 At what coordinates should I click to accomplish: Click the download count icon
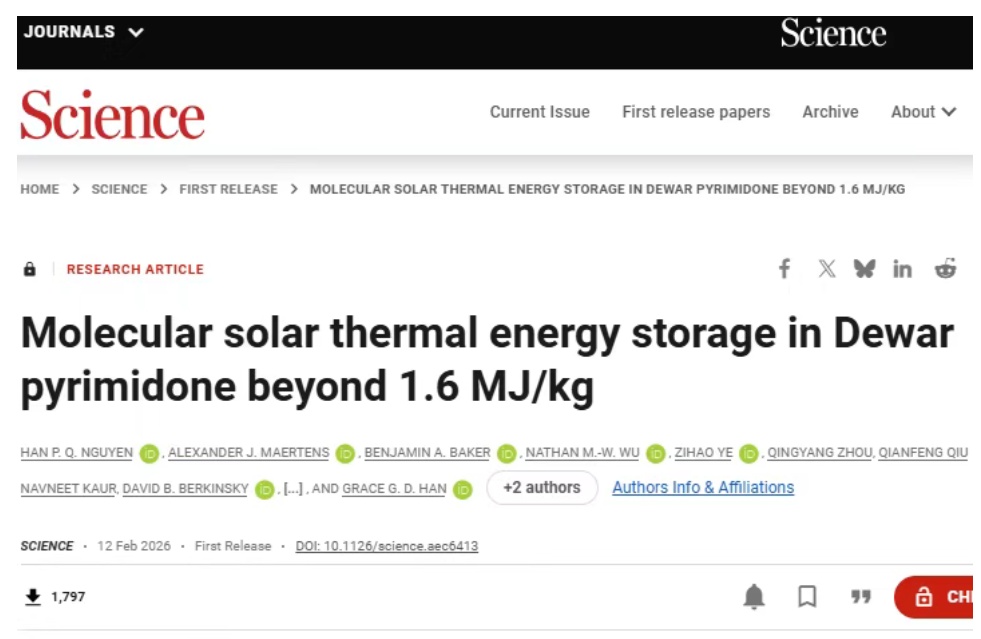click(33, 597)
